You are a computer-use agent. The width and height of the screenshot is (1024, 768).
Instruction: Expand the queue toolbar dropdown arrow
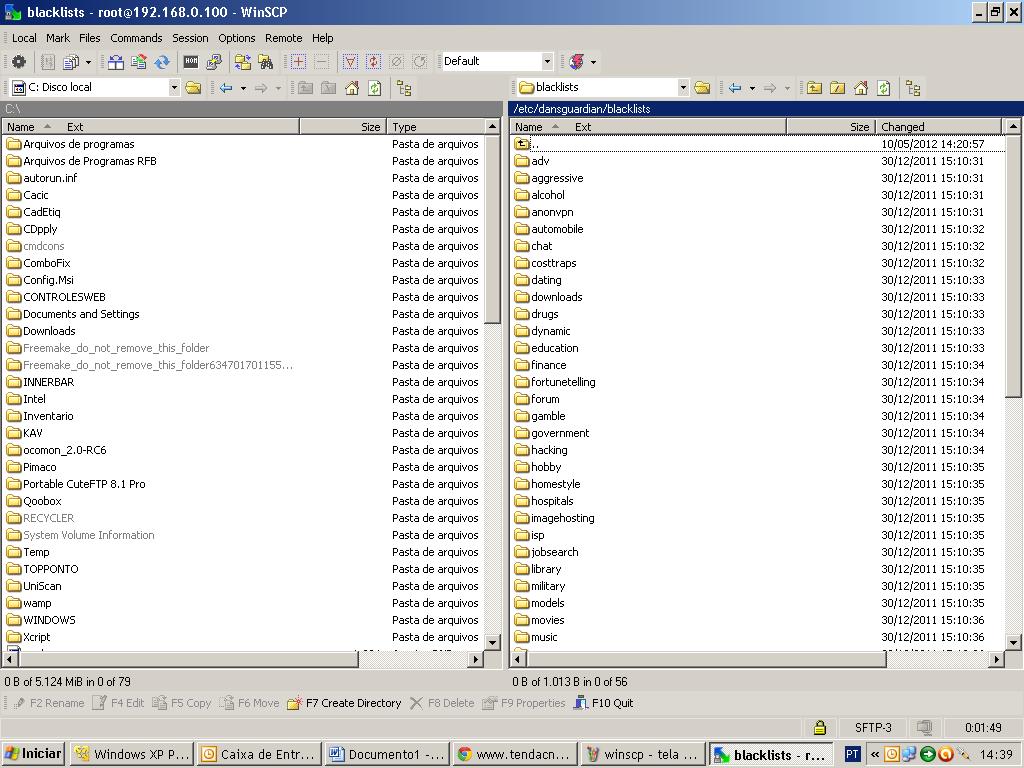[88, 62]
